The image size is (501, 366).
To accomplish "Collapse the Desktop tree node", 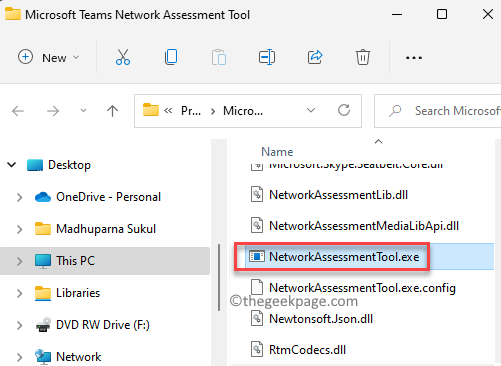I will pyautogui.click(x=12, y=165).
